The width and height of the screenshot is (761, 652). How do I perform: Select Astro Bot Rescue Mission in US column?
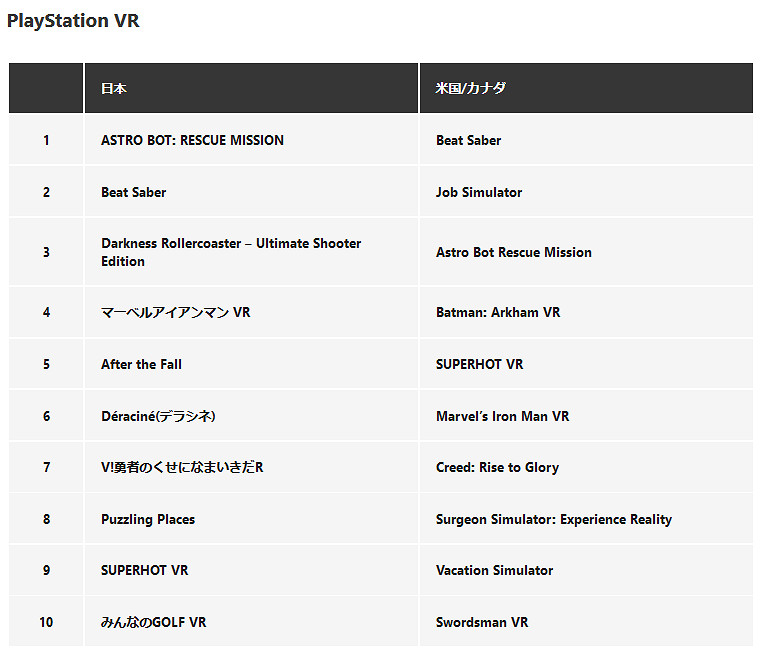[x=513, y=253]
